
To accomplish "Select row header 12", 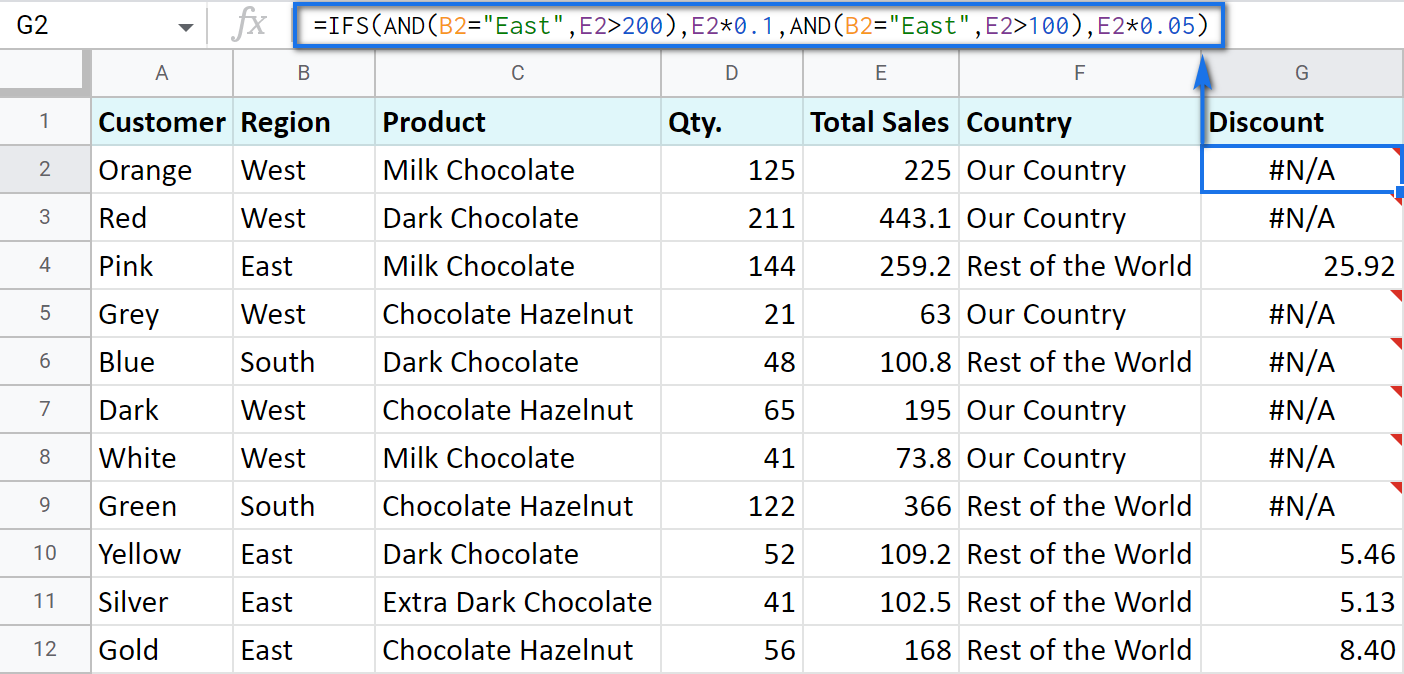I will tap(45, 649).
